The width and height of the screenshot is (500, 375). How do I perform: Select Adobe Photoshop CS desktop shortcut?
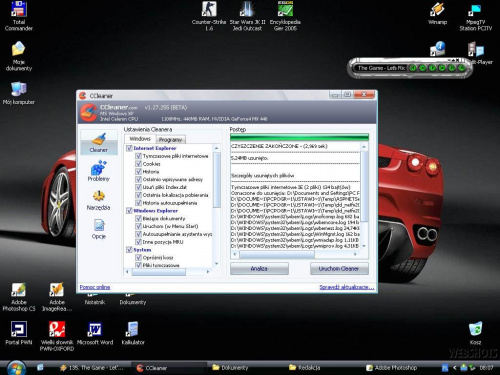[x=19, y=297]
